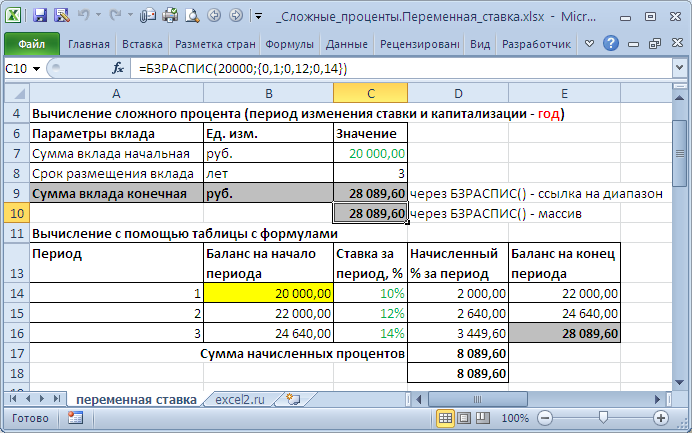The image size is (692, 433).
Task: Click the Quick Print printer icon
Action: 170,16
